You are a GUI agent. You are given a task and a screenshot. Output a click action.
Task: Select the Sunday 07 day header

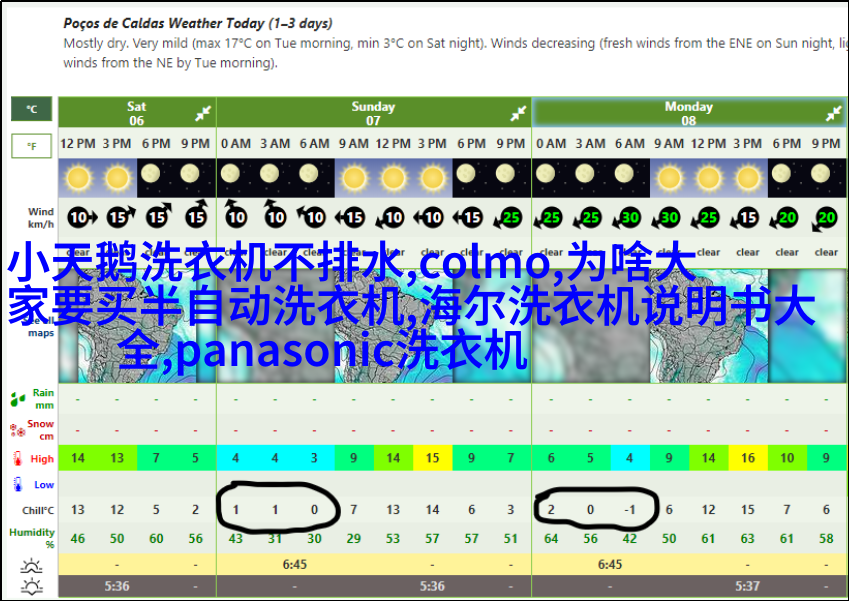click(374, 113)
